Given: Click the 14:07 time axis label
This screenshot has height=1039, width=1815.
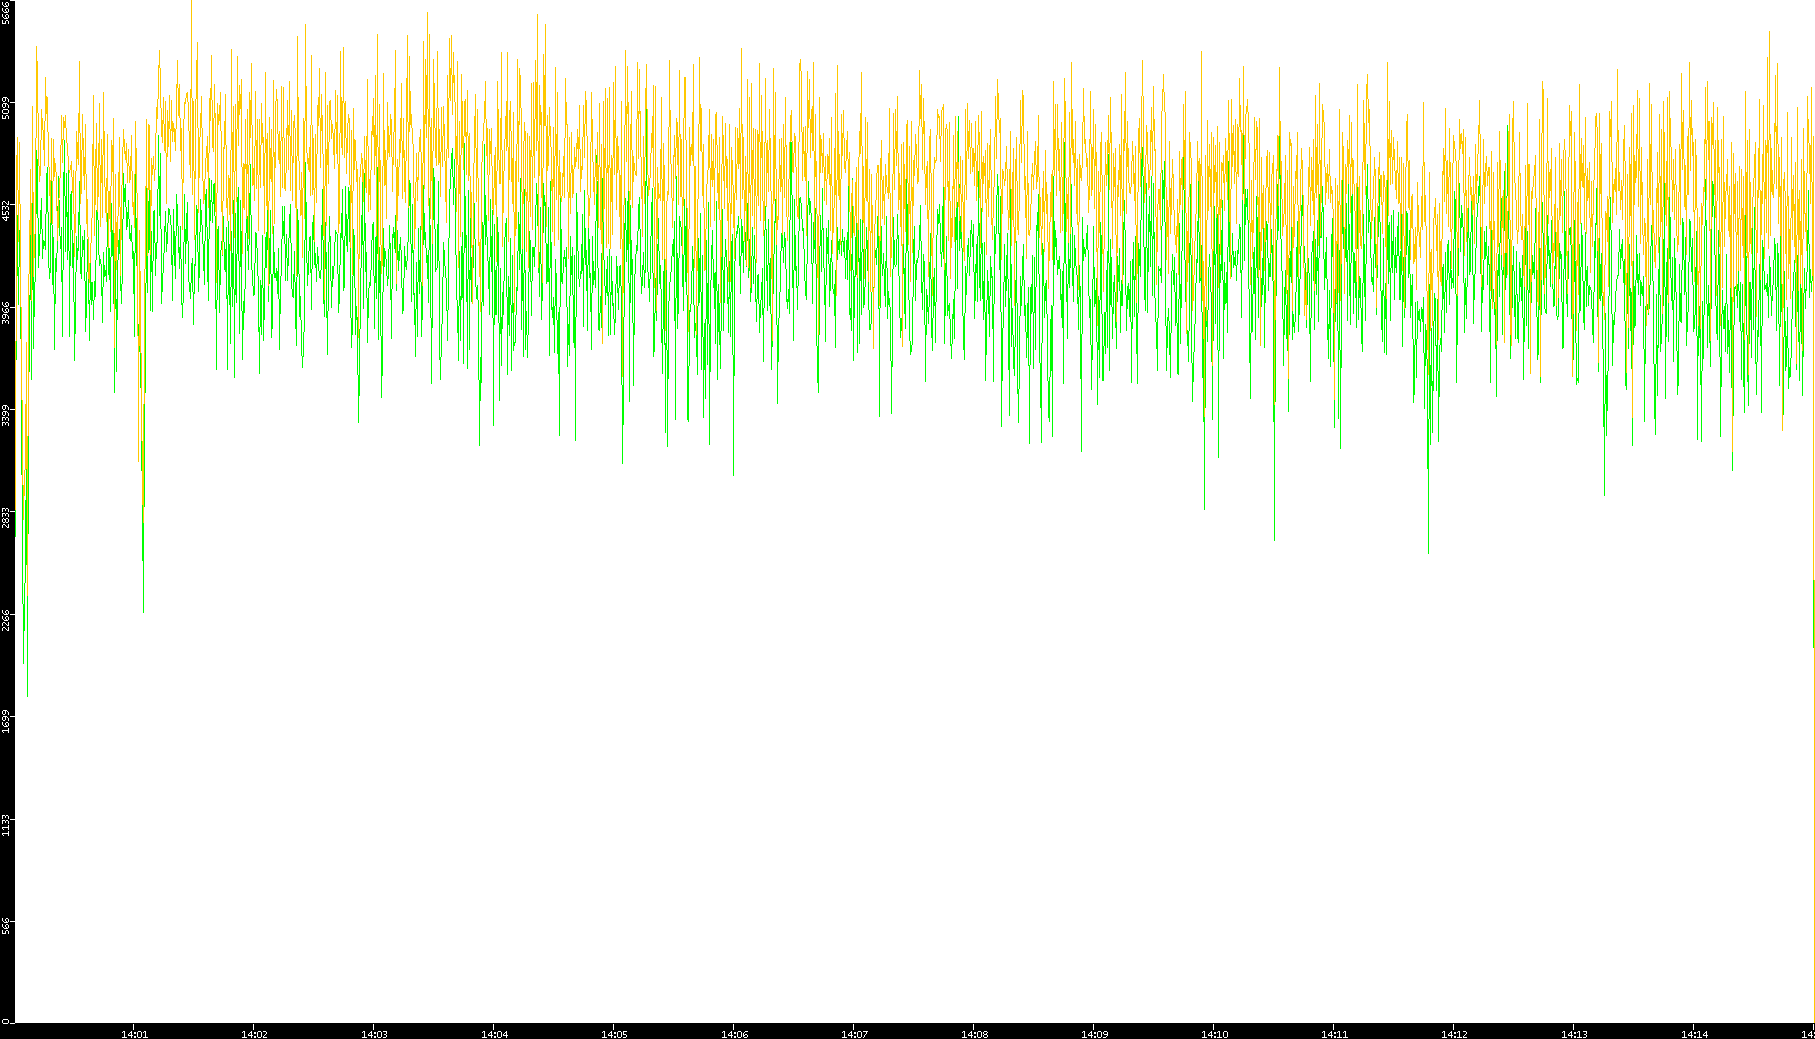Looking at the screenshot, I should [854, 1034].
